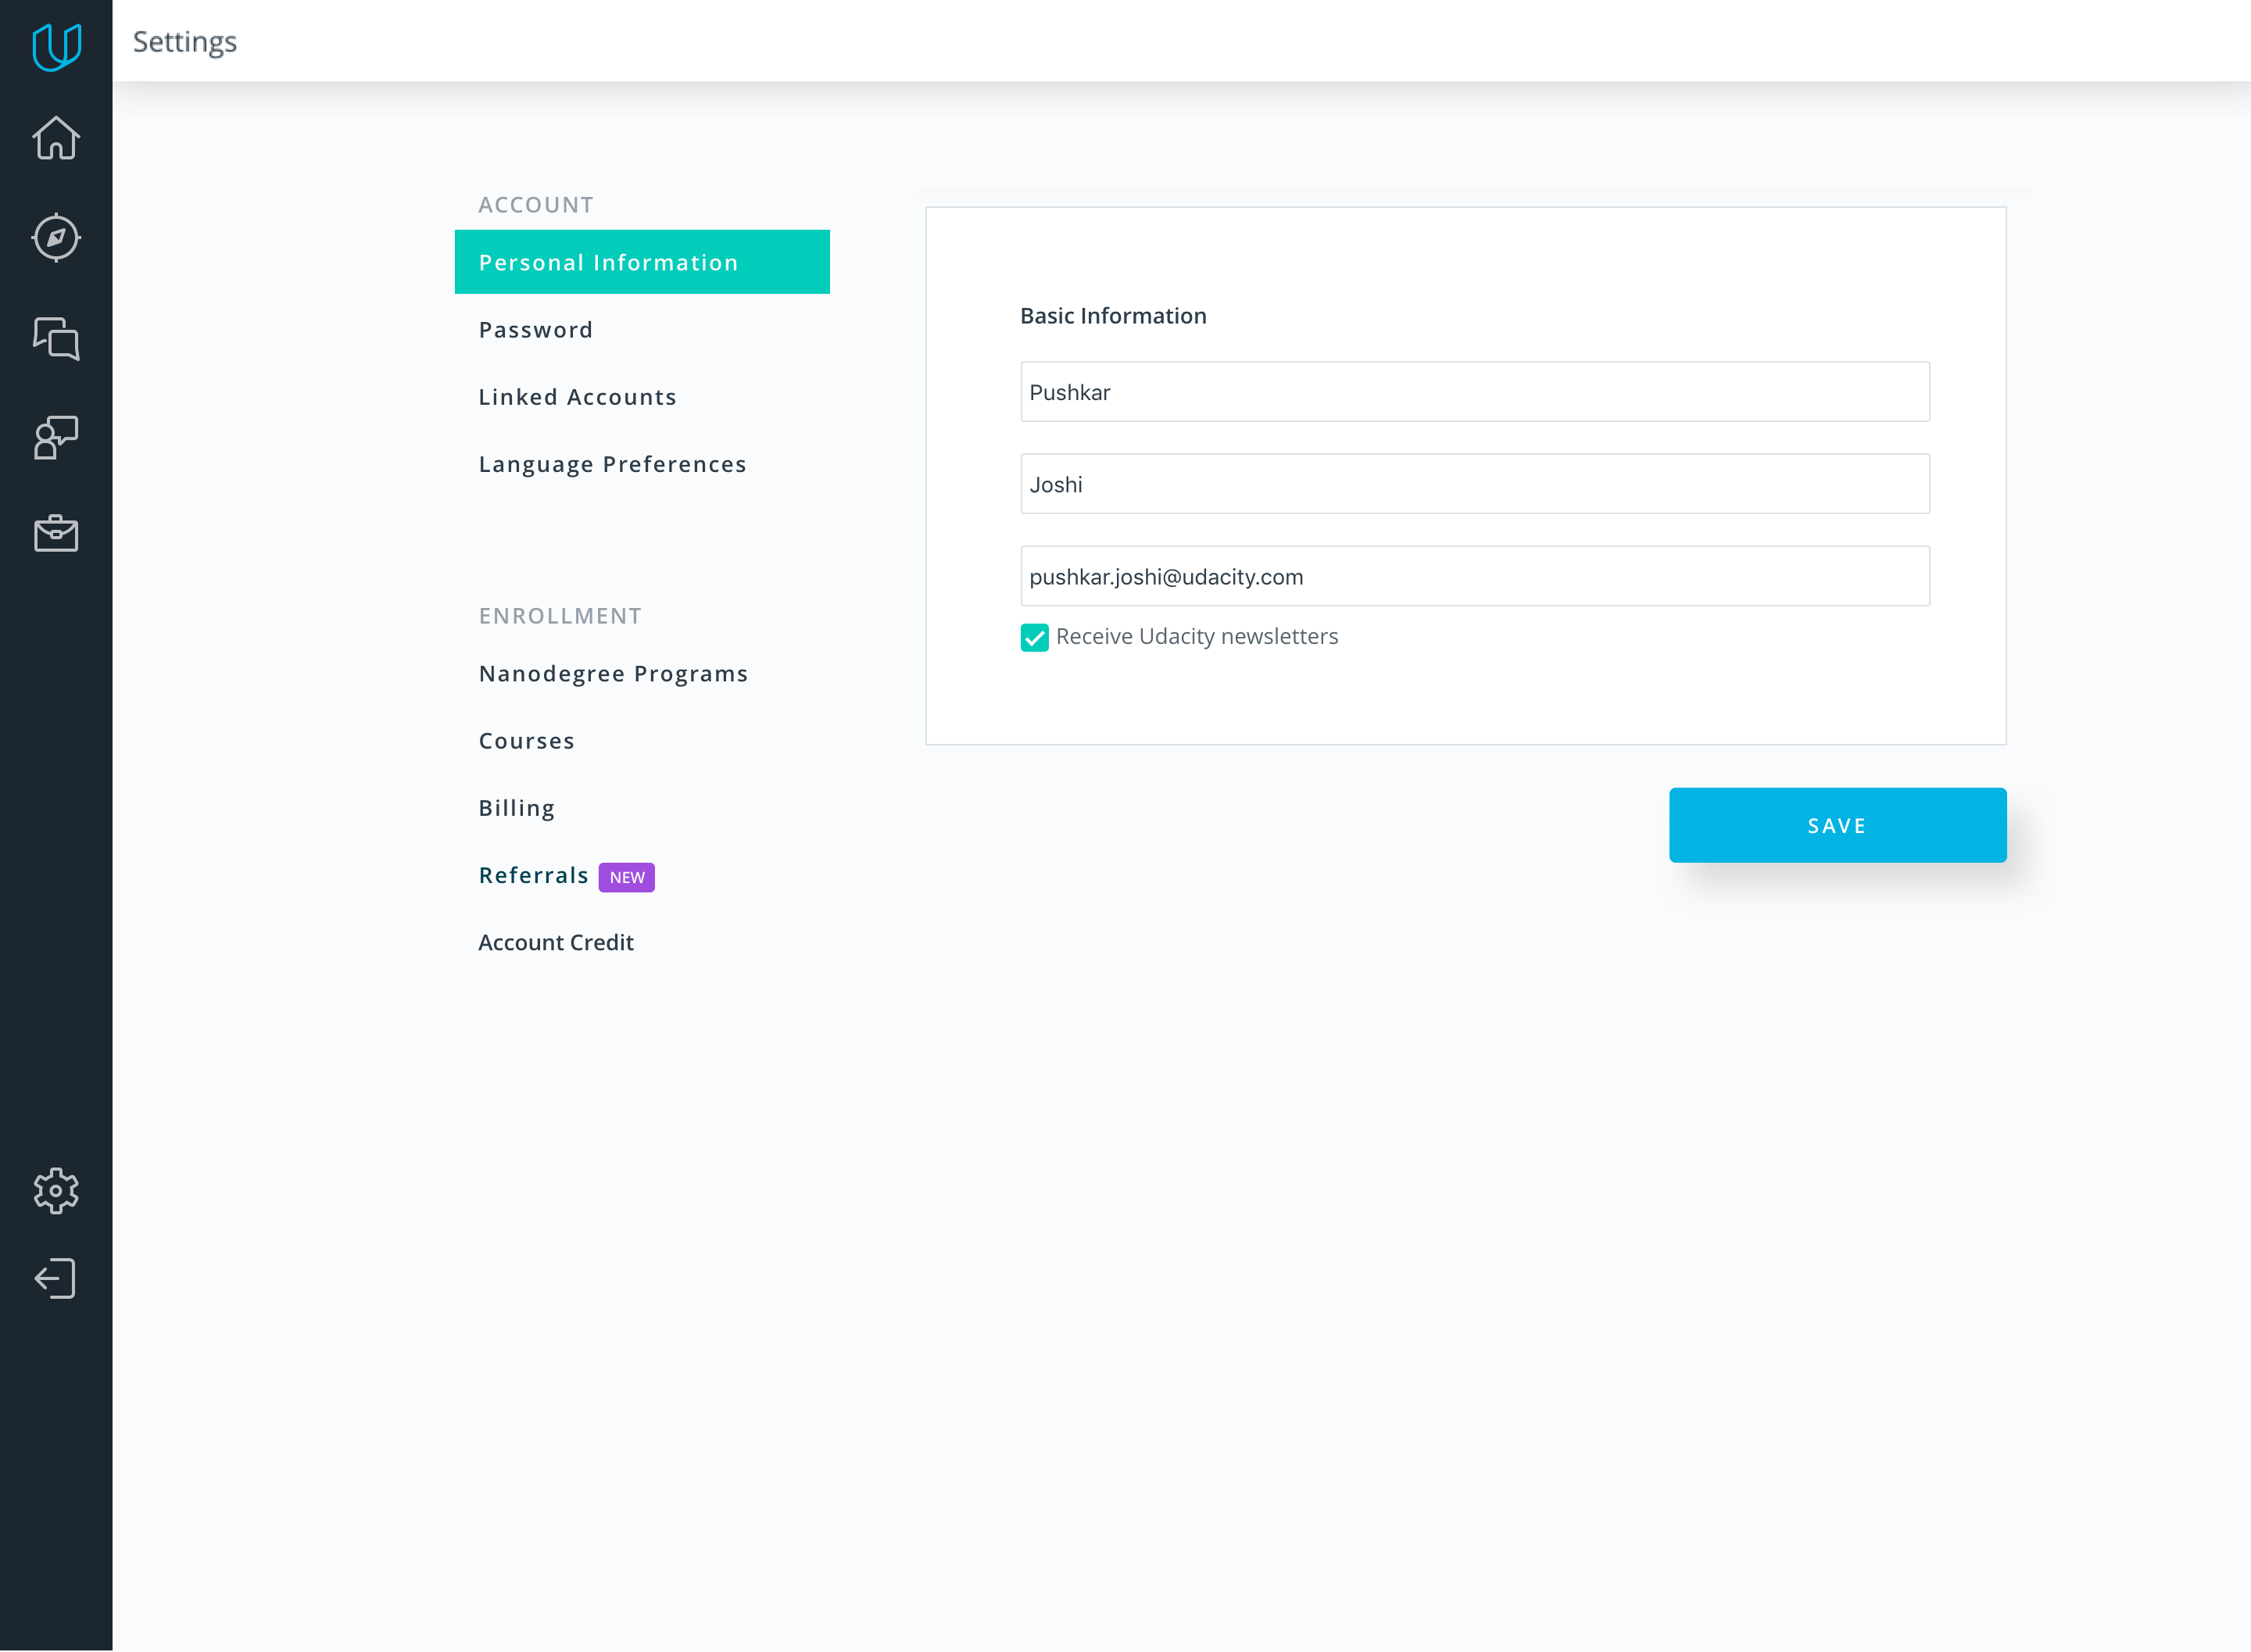Click the first name field containing Pushkar
Screen dimensions: 2251x1652
[x=1475, y=392]
